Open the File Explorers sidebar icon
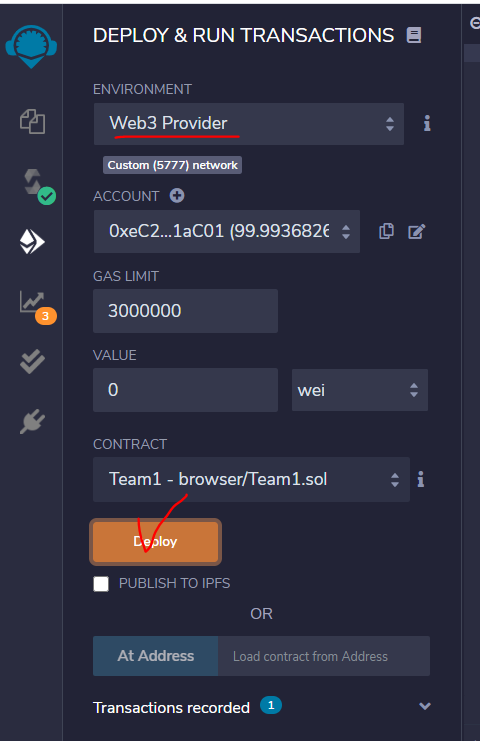 pyautogui.click(x=32, y=121)
